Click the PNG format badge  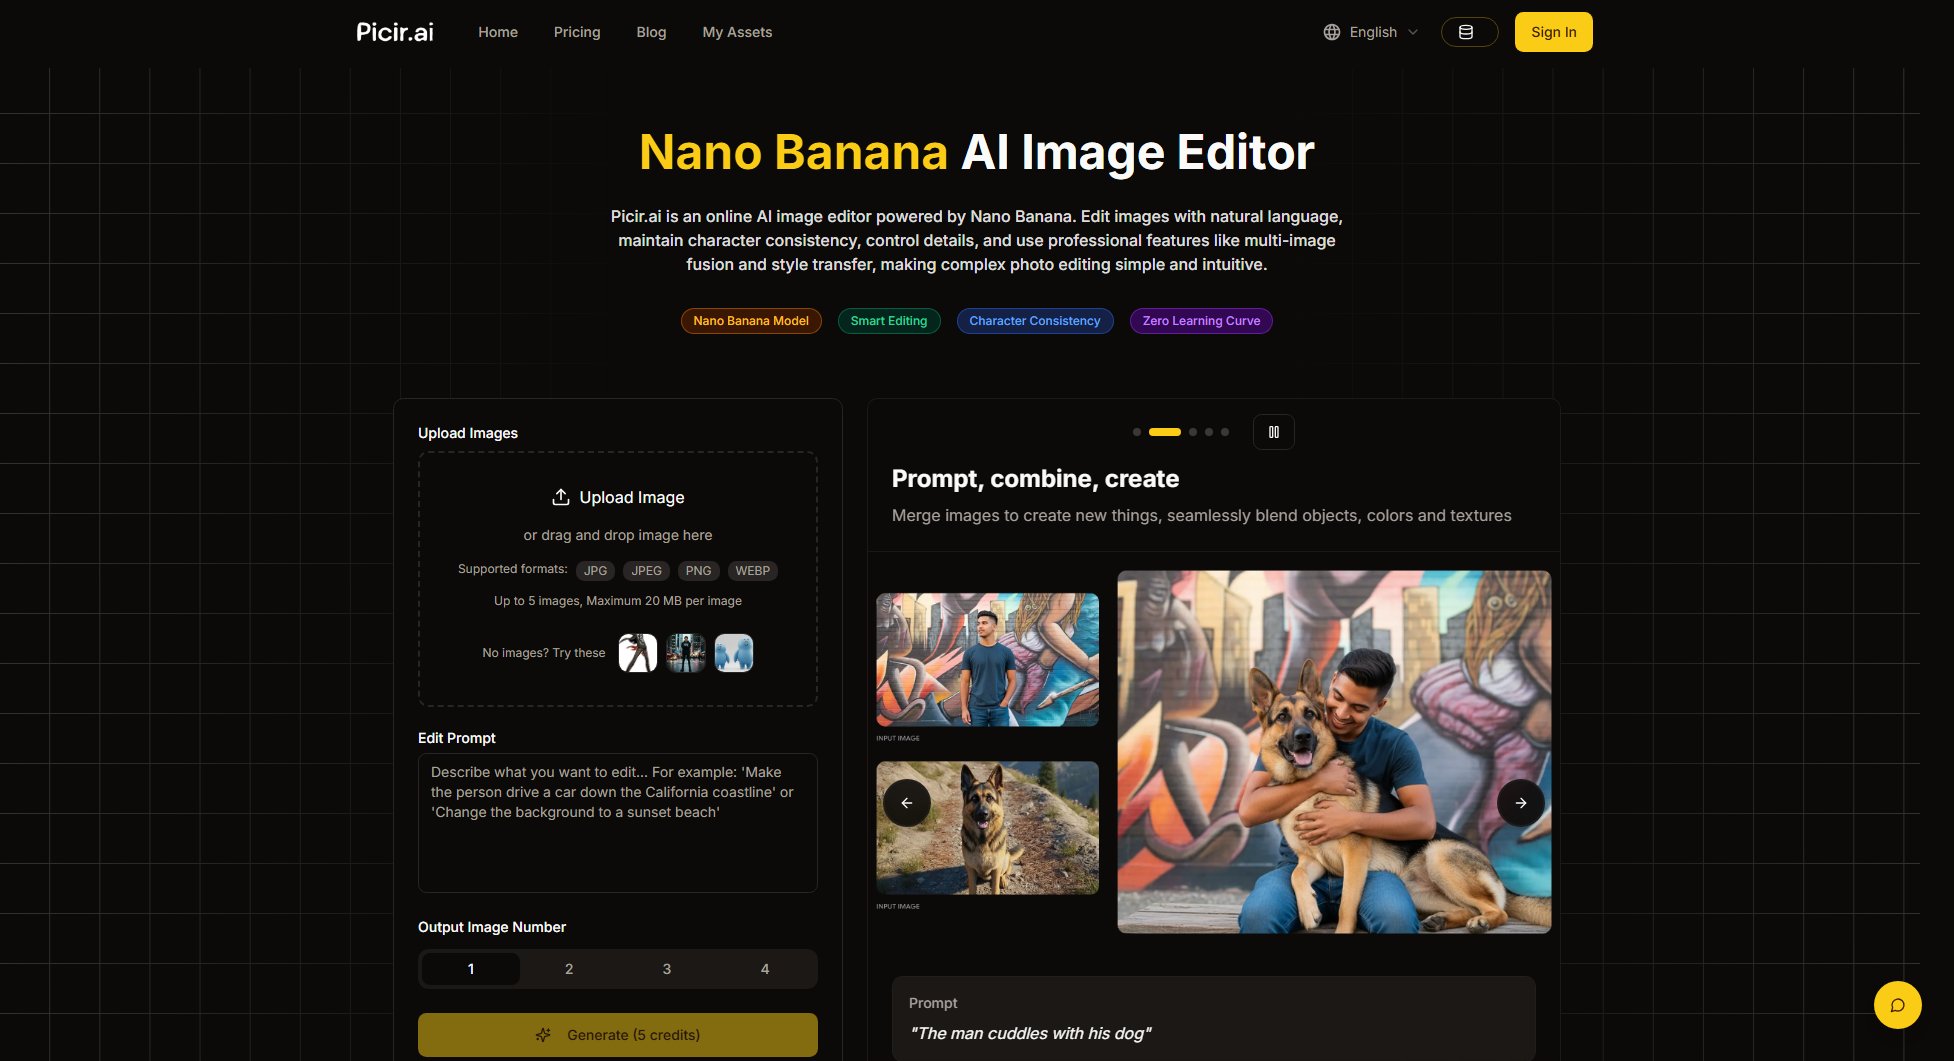pos(698,571)
